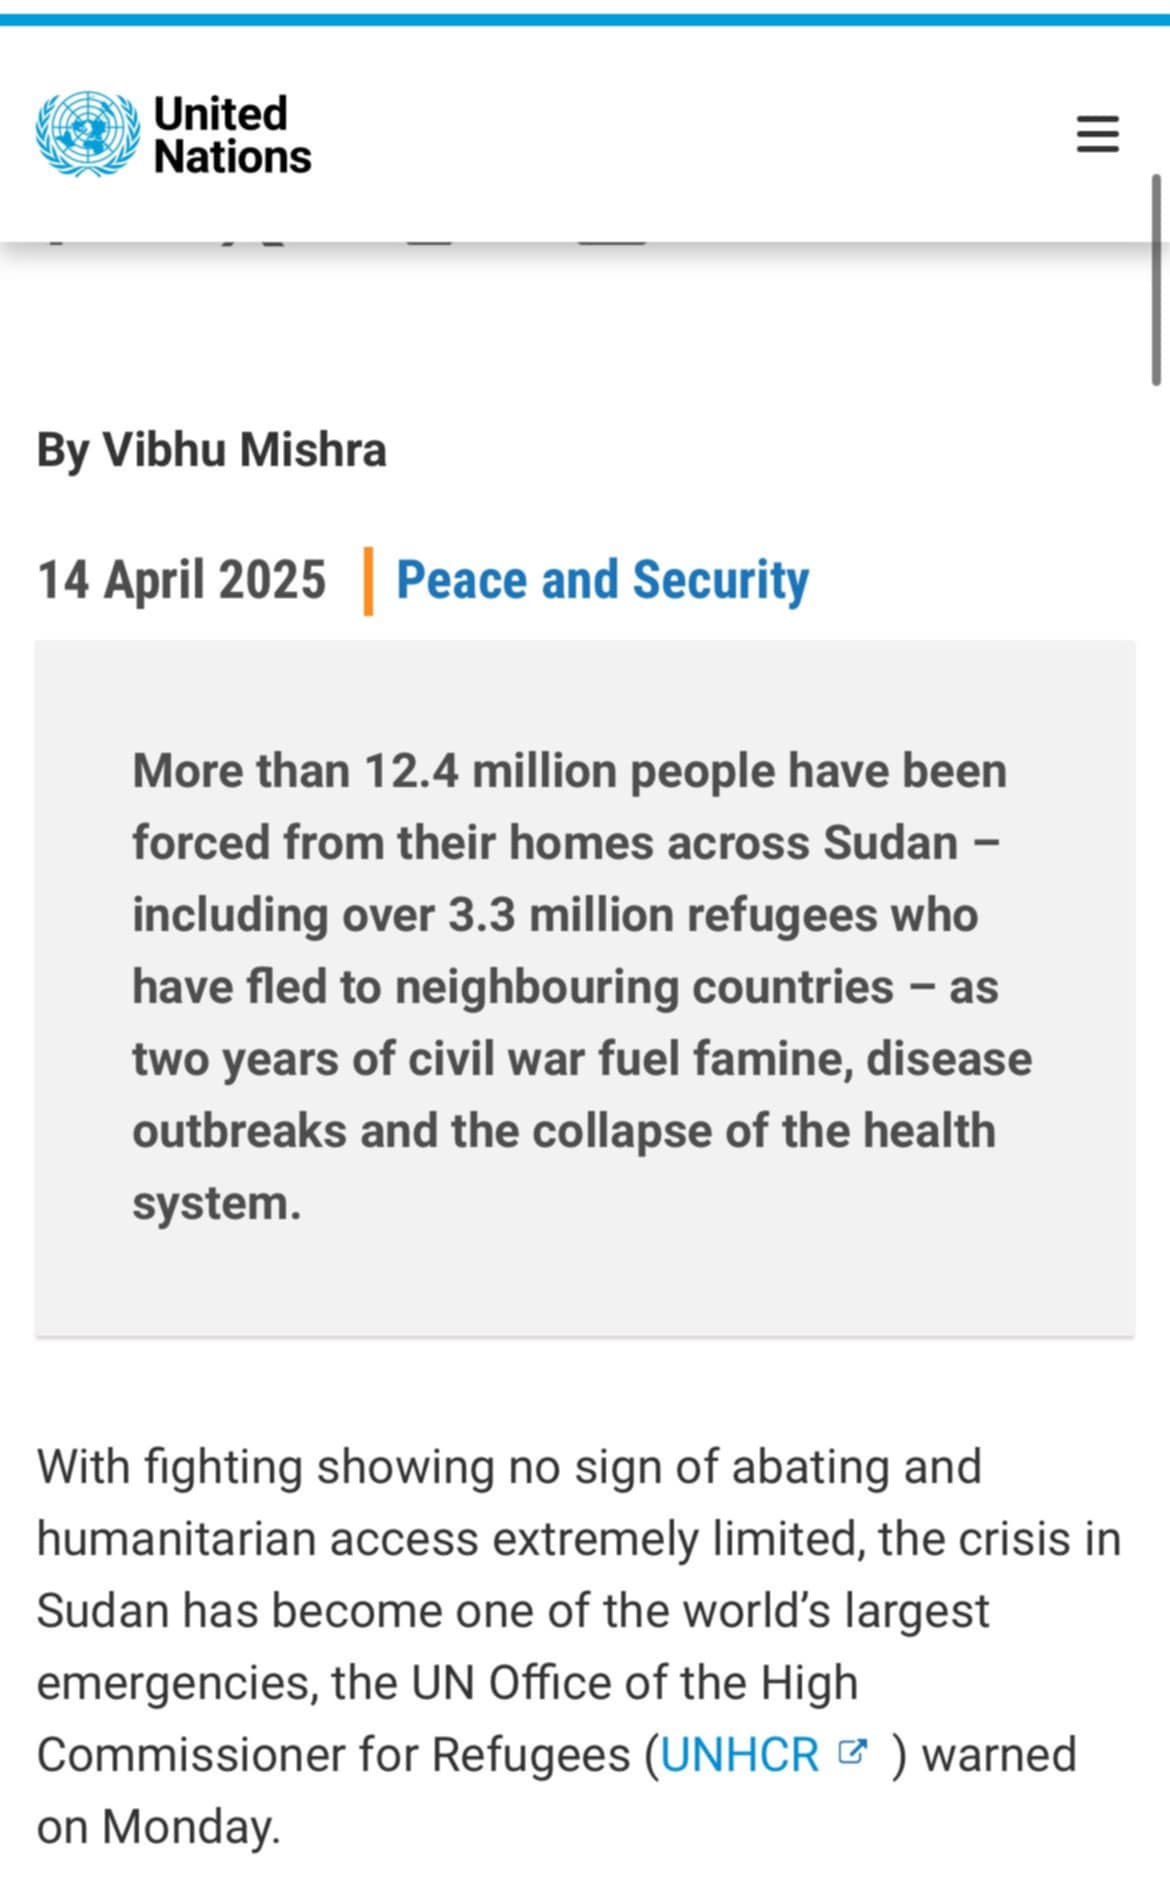Click "on Monday." at the paragraph end
1170x1885 pixels.
coord(159,1827)
